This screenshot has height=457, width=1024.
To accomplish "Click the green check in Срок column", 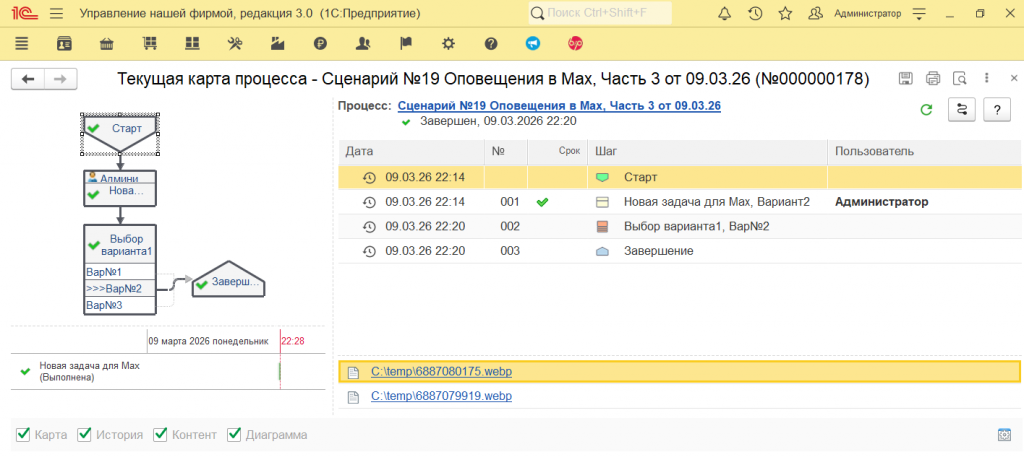I will (542, 202).
